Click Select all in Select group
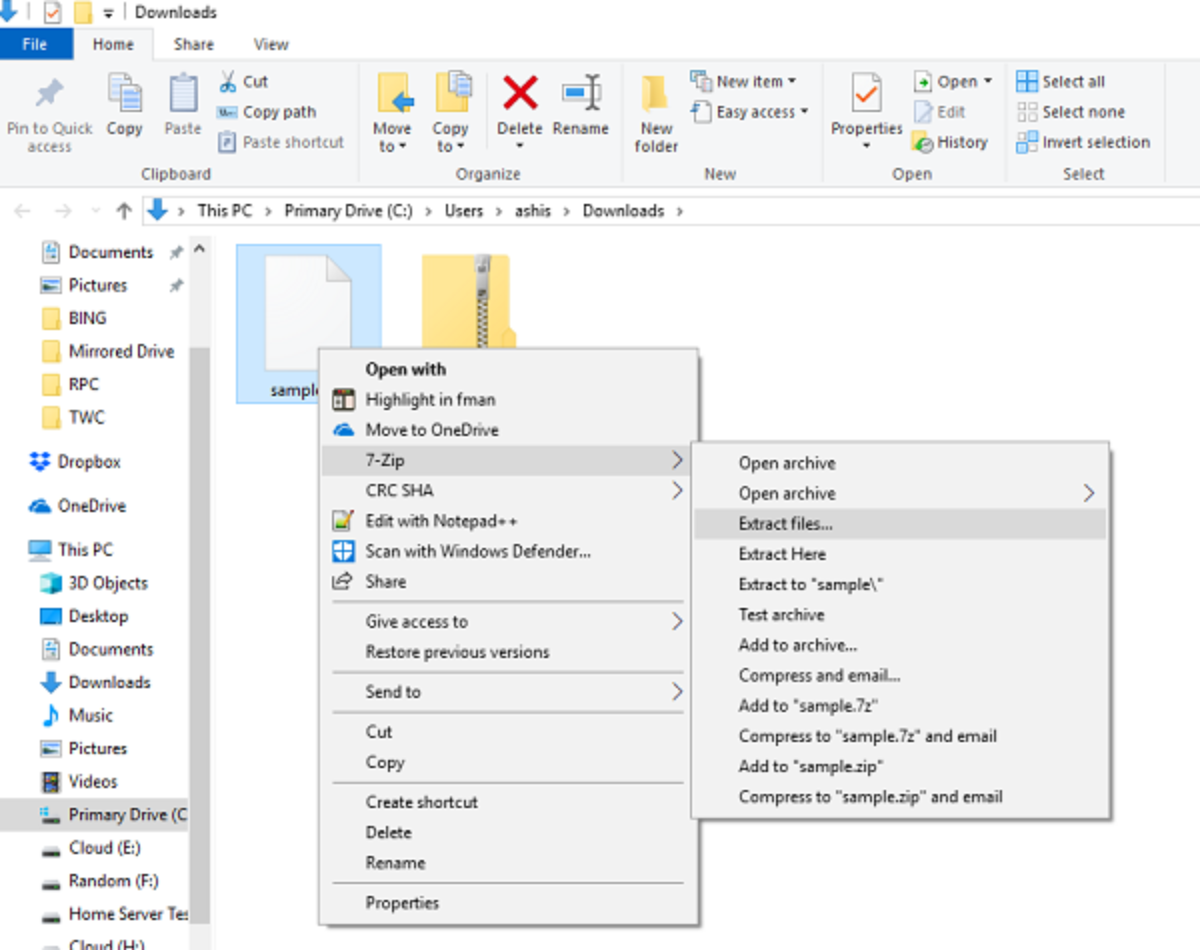The image size is (1200, 950). click(1062, 81)
